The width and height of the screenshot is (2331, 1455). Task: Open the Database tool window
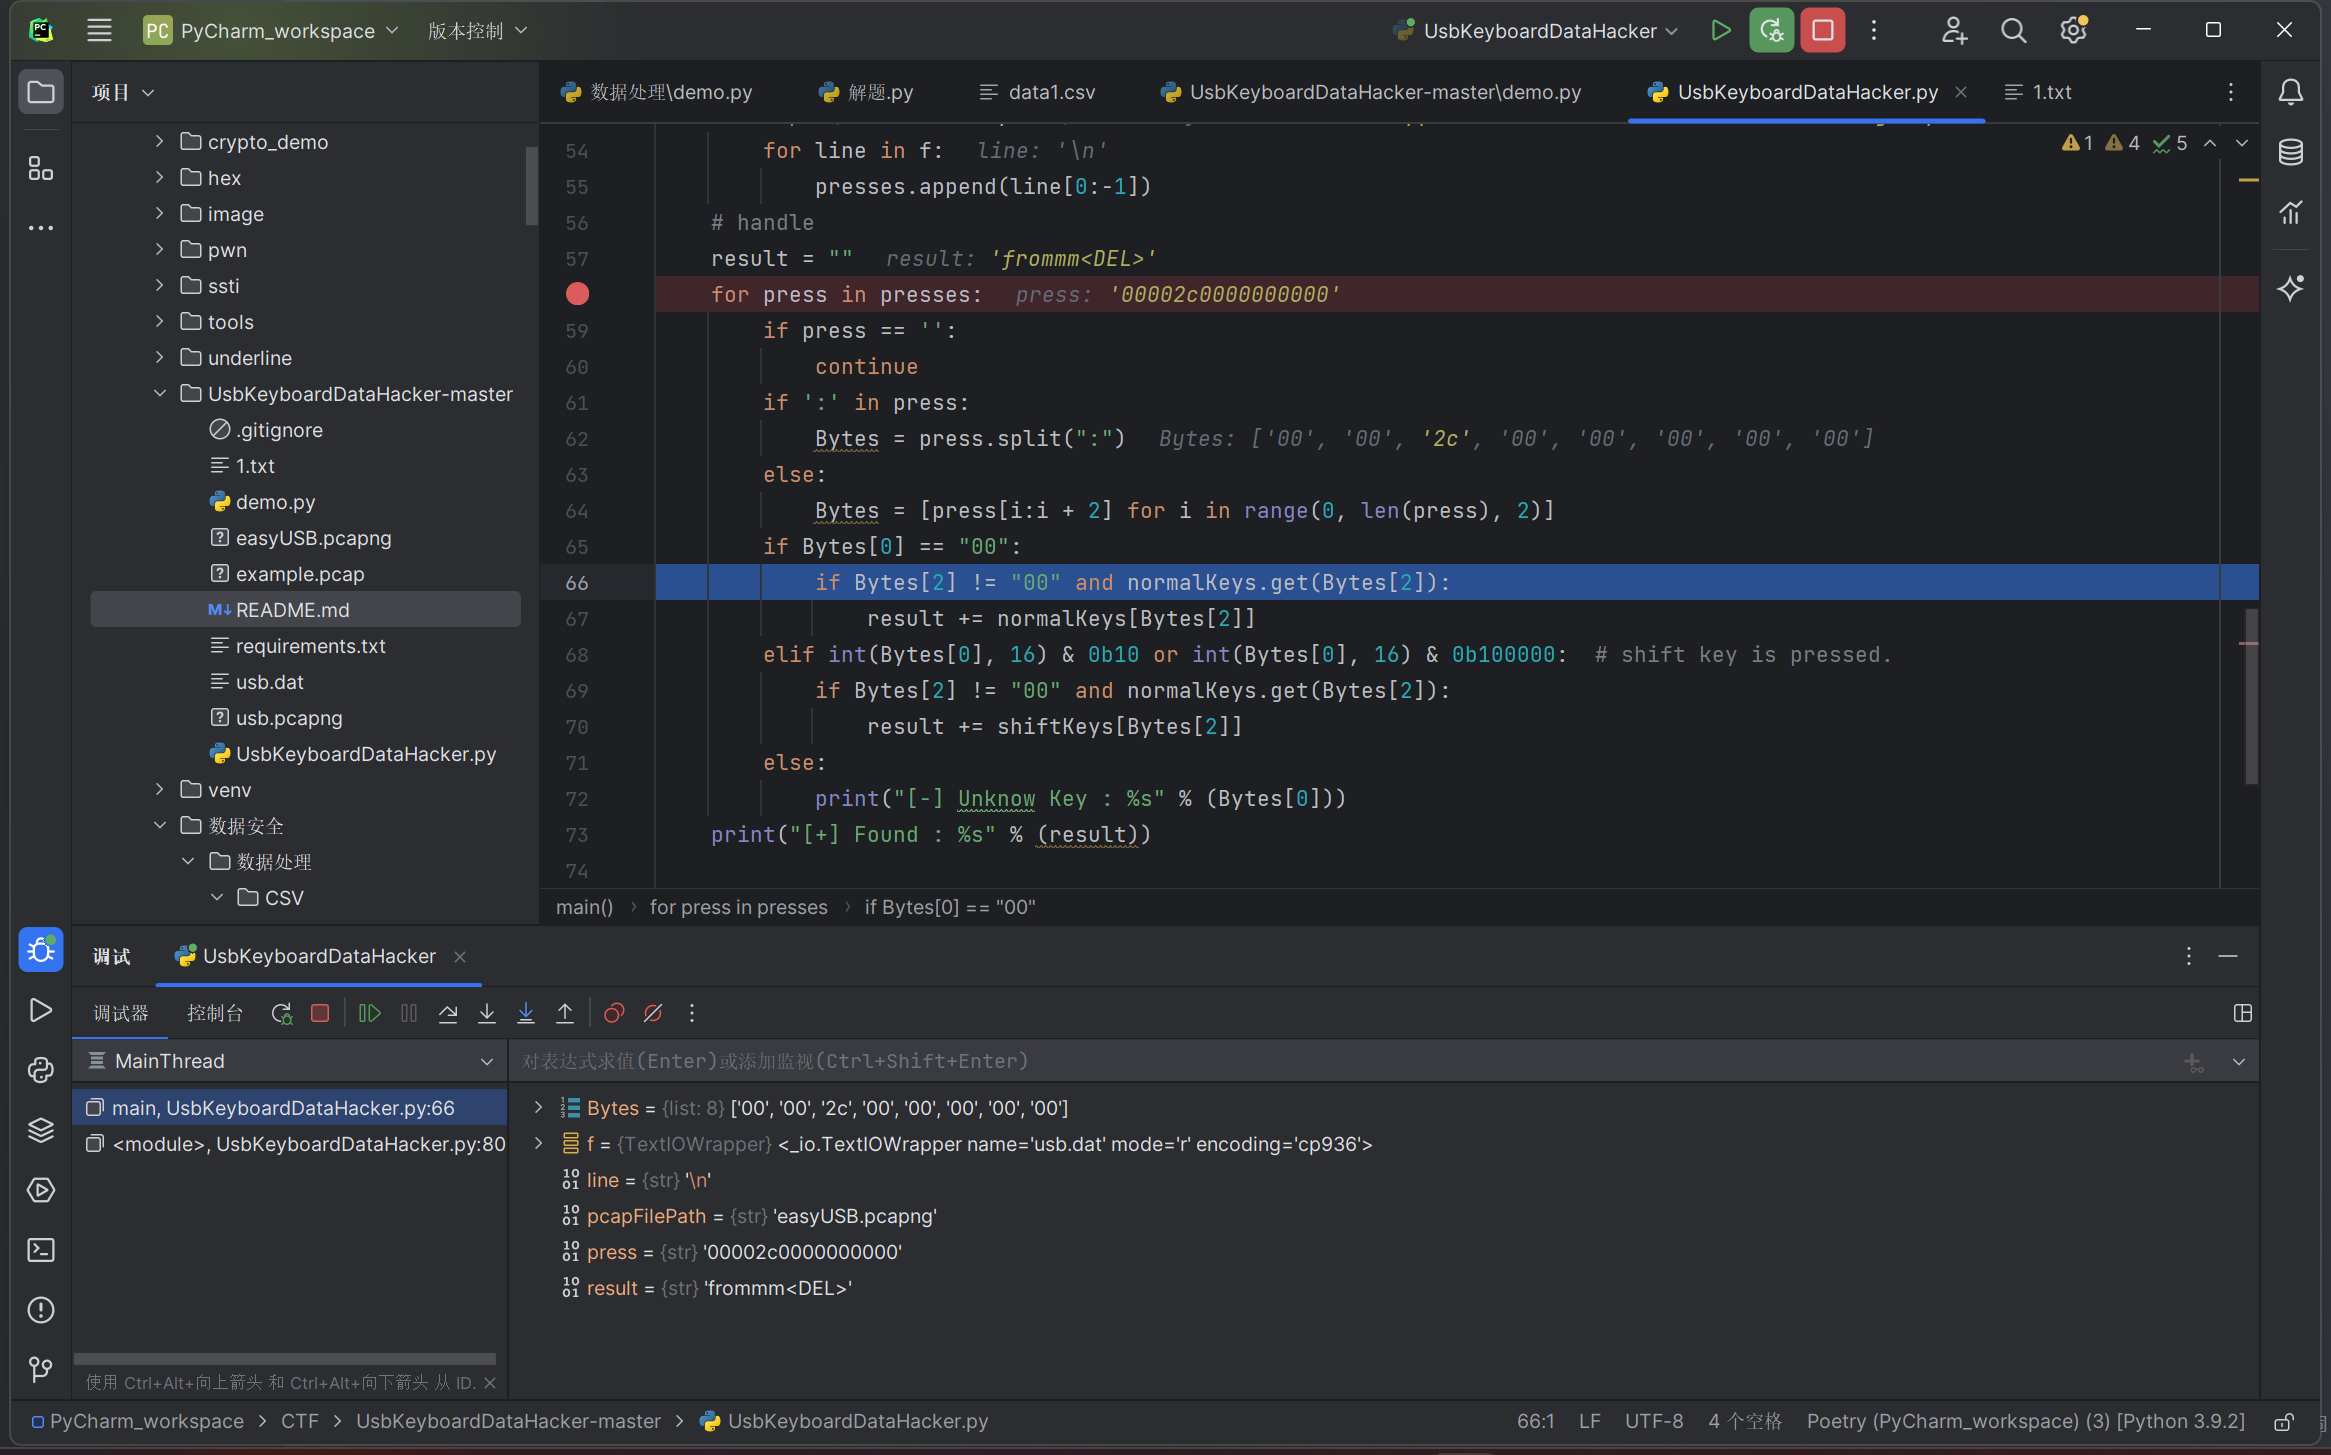click(x=2291, y=152)
